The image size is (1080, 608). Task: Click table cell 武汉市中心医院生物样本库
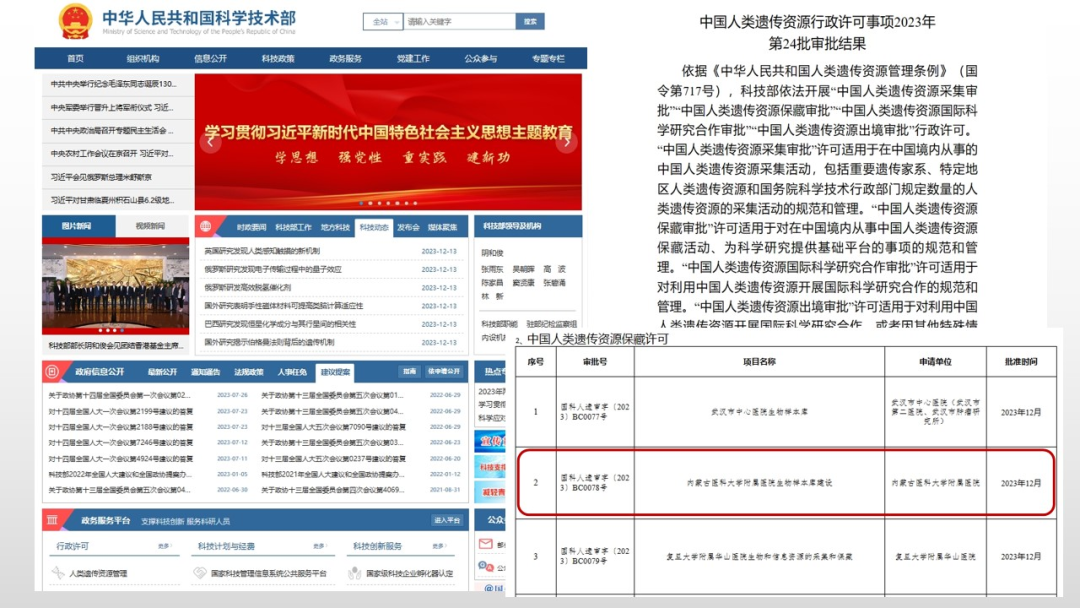759,412
